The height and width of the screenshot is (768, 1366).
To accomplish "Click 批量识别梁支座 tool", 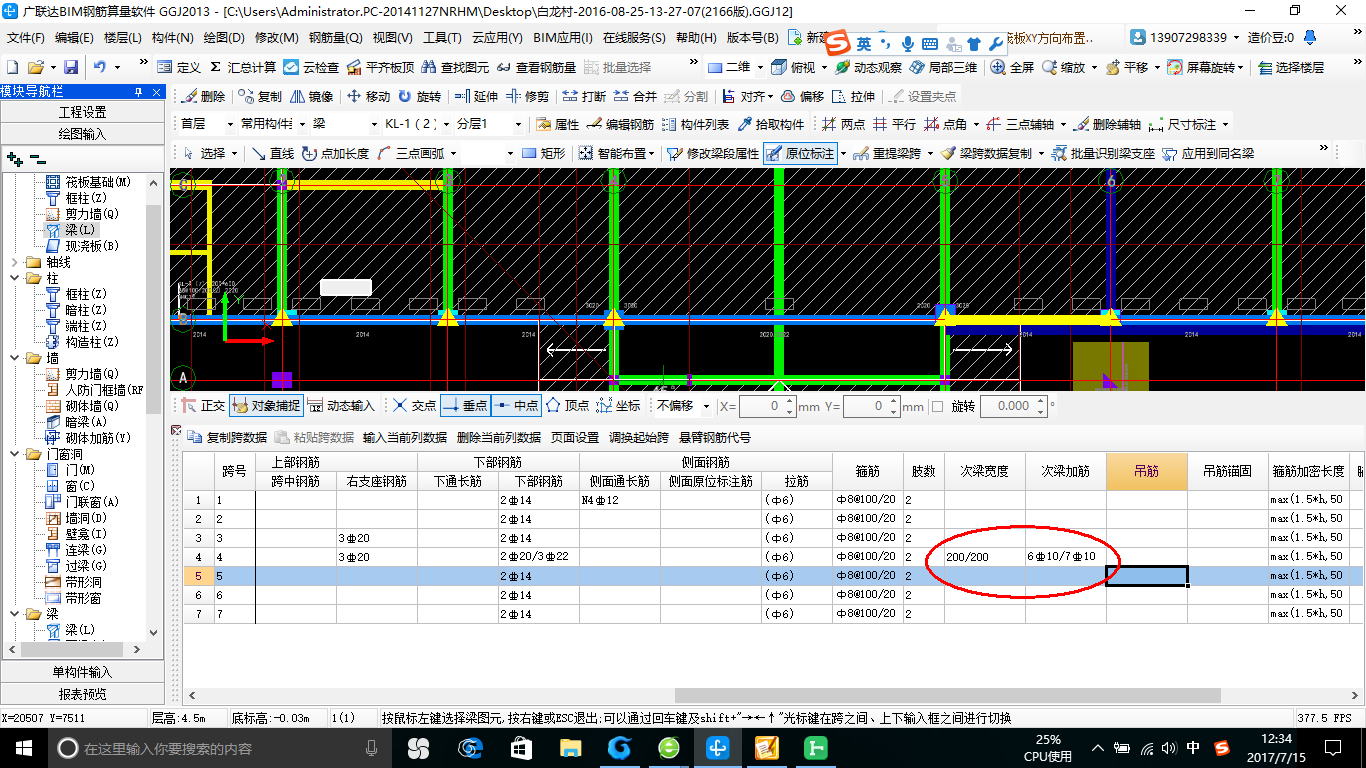I will click(x=1103, y=153).
